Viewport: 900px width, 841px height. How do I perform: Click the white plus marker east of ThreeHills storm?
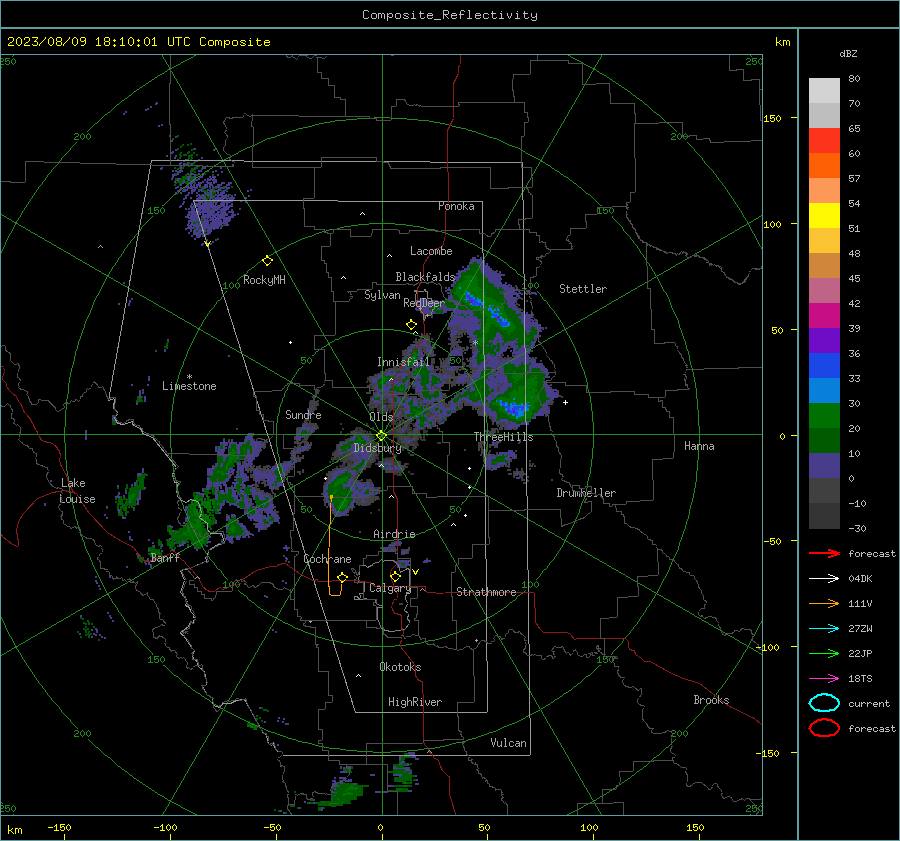565,402
